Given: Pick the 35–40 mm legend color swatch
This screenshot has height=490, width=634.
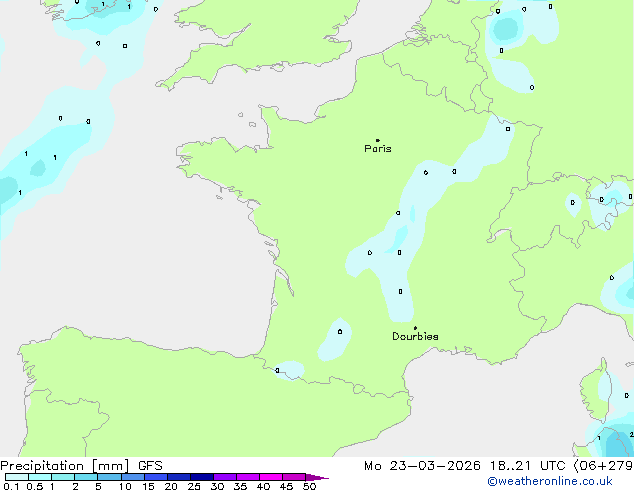Looking at the screenshot, I should 248,477.
